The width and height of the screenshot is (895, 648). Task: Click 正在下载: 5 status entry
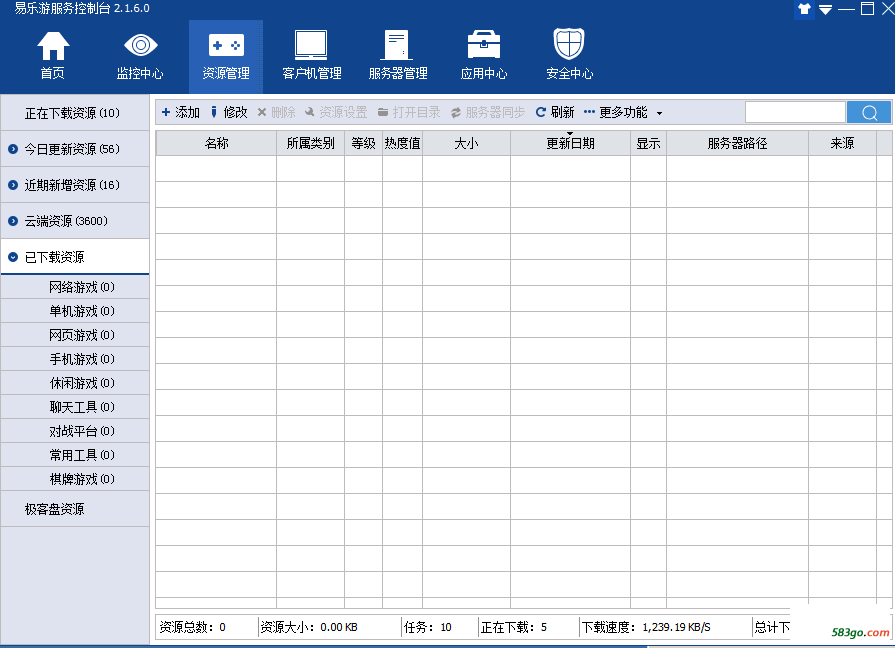tap(514, 627)
